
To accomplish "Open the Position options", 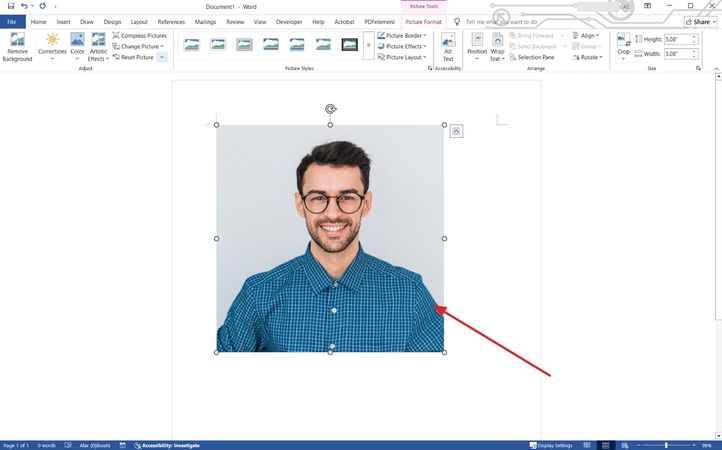I will click(x=477, y=47).
